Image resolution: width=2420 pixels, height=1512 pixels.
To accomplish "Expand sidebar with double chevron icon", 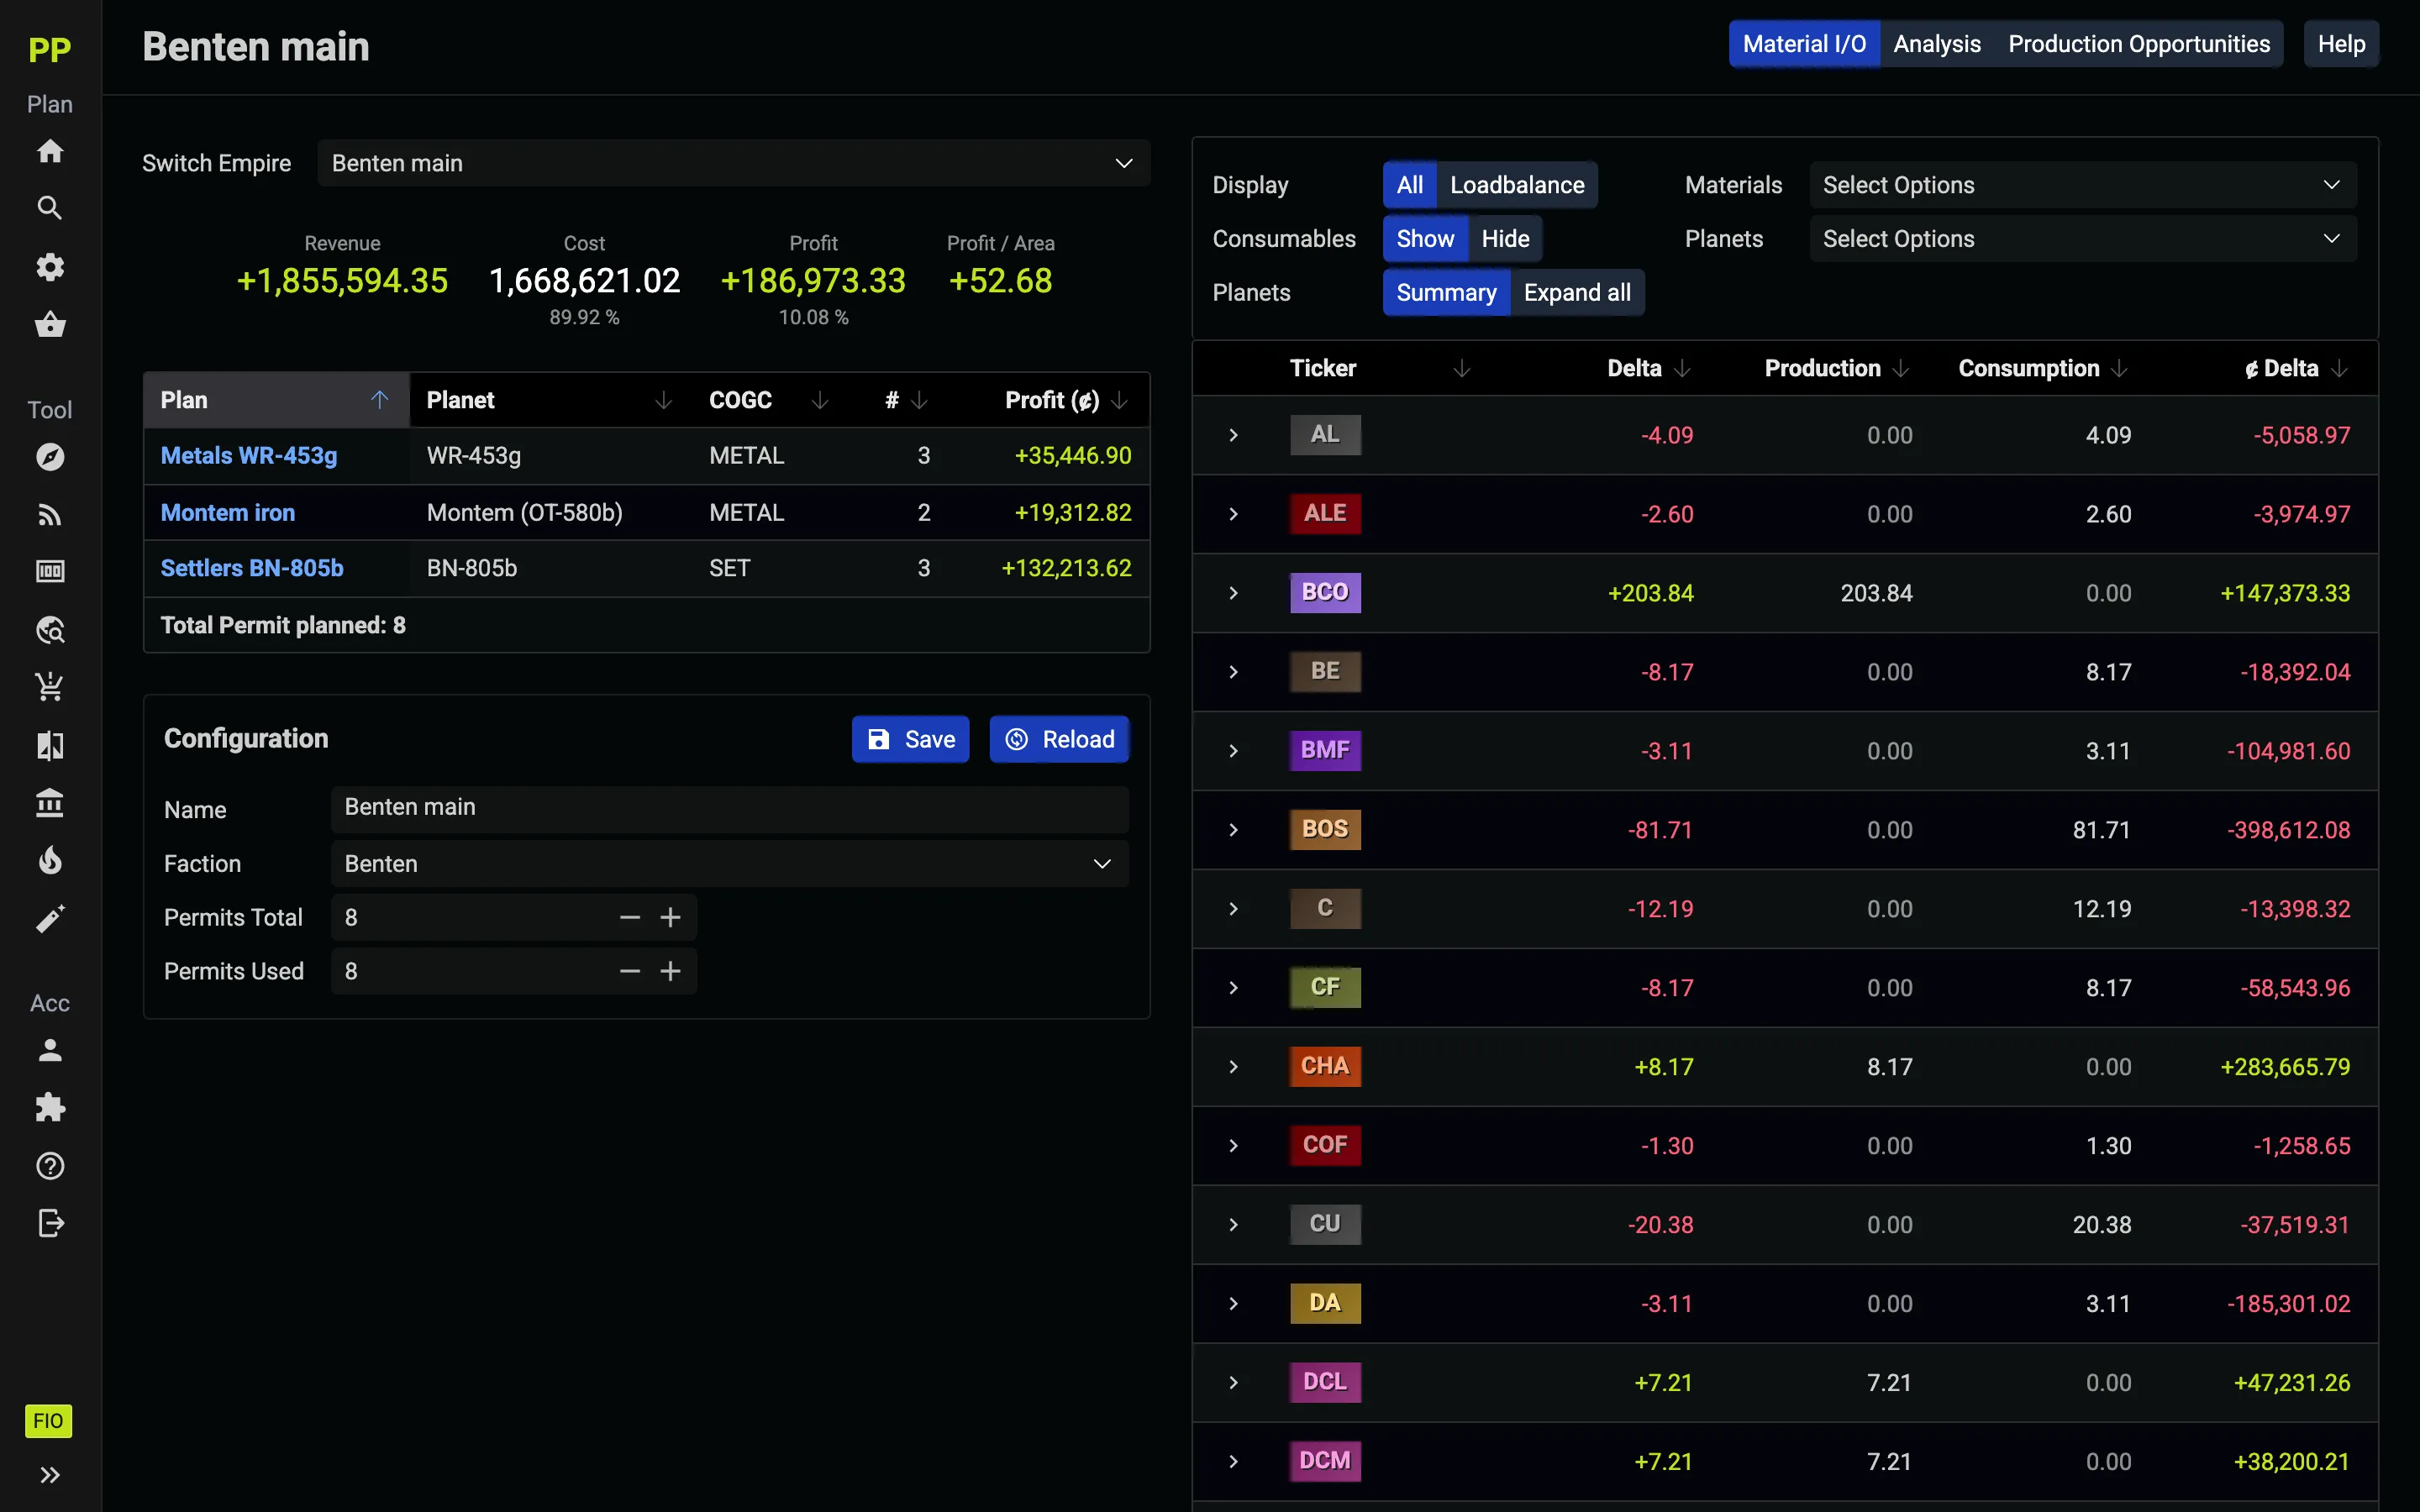I will pos(50,1475).
